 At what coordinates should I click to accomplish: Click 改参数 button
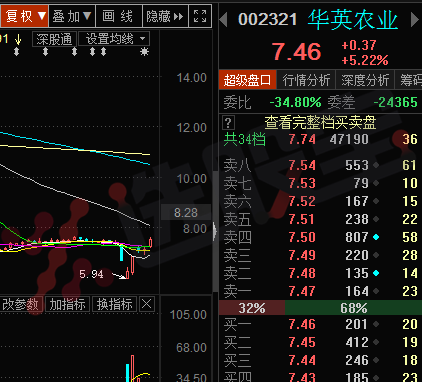21,304
